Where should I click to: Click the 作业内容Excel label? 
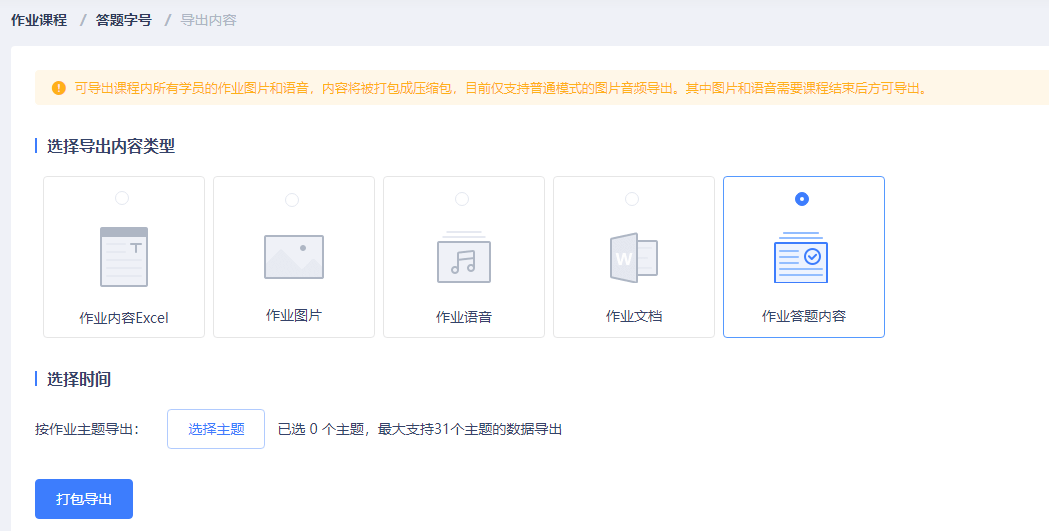point(124,318)
